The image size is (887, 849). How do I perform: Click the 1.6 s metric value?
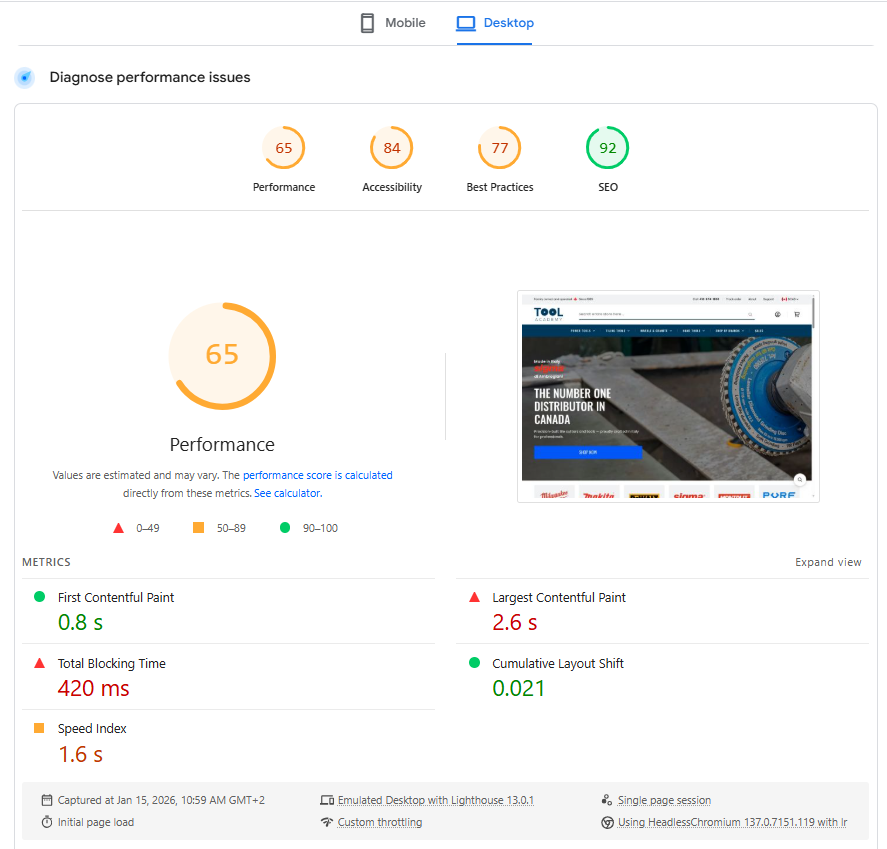tap(80, 755)
